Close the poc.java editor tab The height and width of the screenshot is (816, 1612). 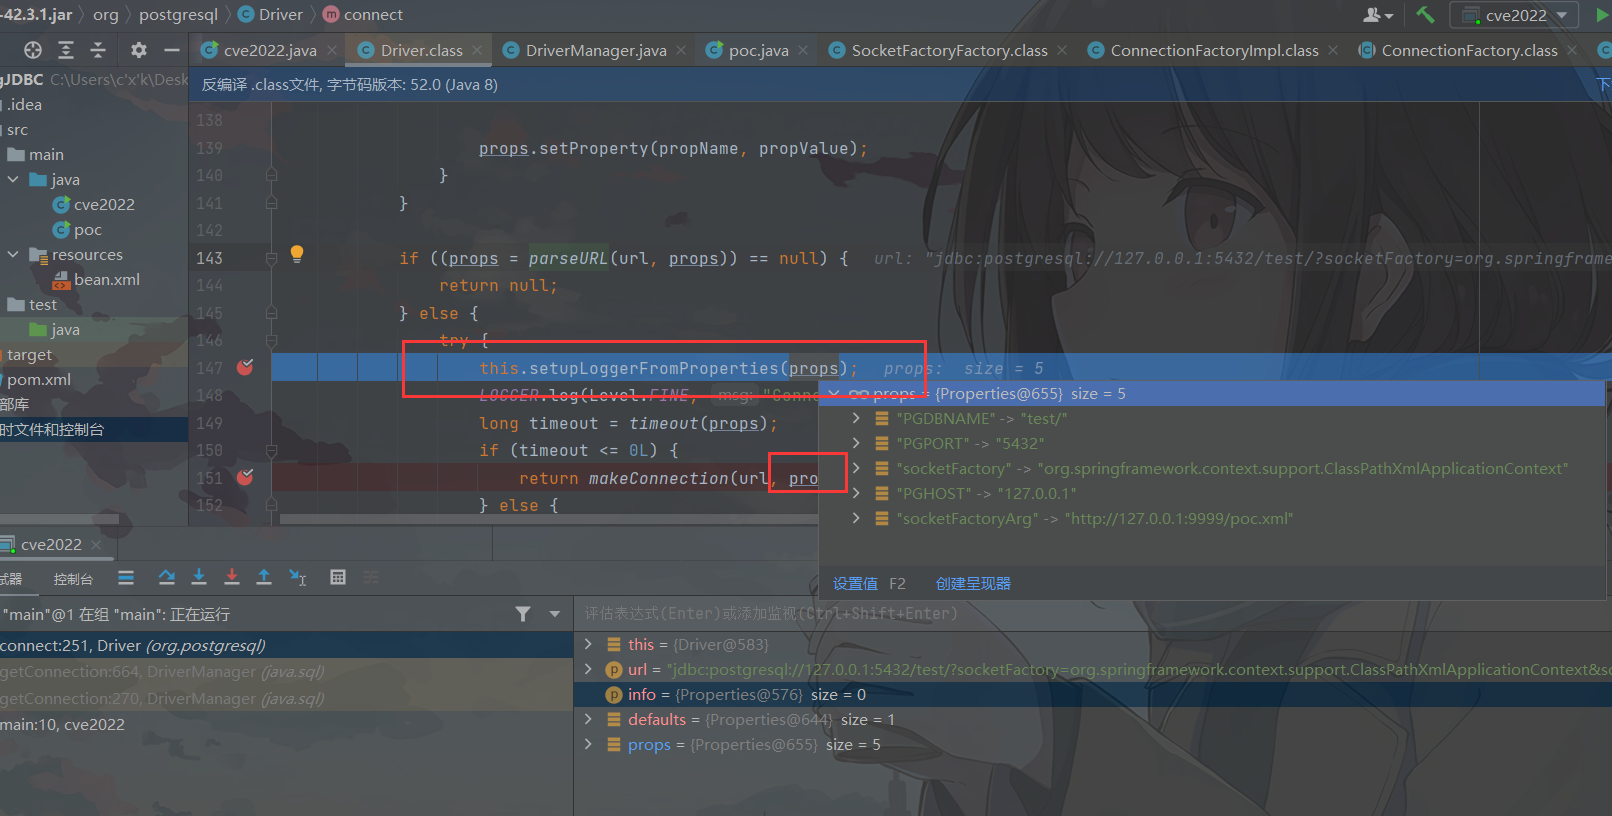coord(803,50)
